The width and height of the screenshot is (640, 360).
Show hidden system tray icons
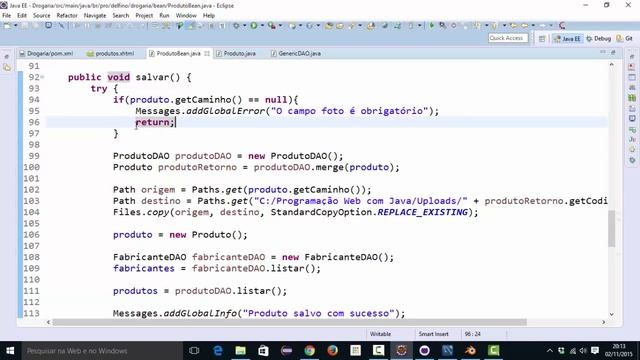[549, 351]
